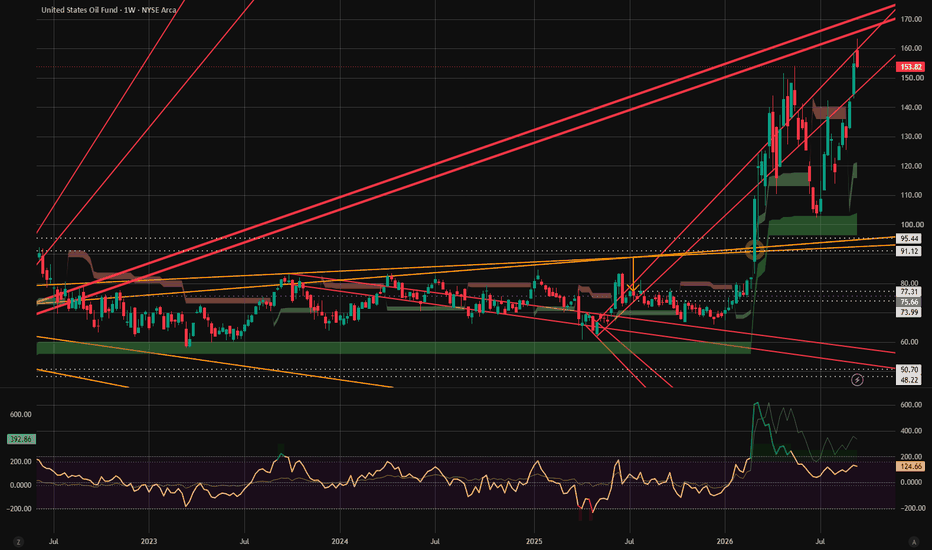932x550 pixels.
Task: Click the 2023 label on the time axis
Action: click(x=149, y=542)
